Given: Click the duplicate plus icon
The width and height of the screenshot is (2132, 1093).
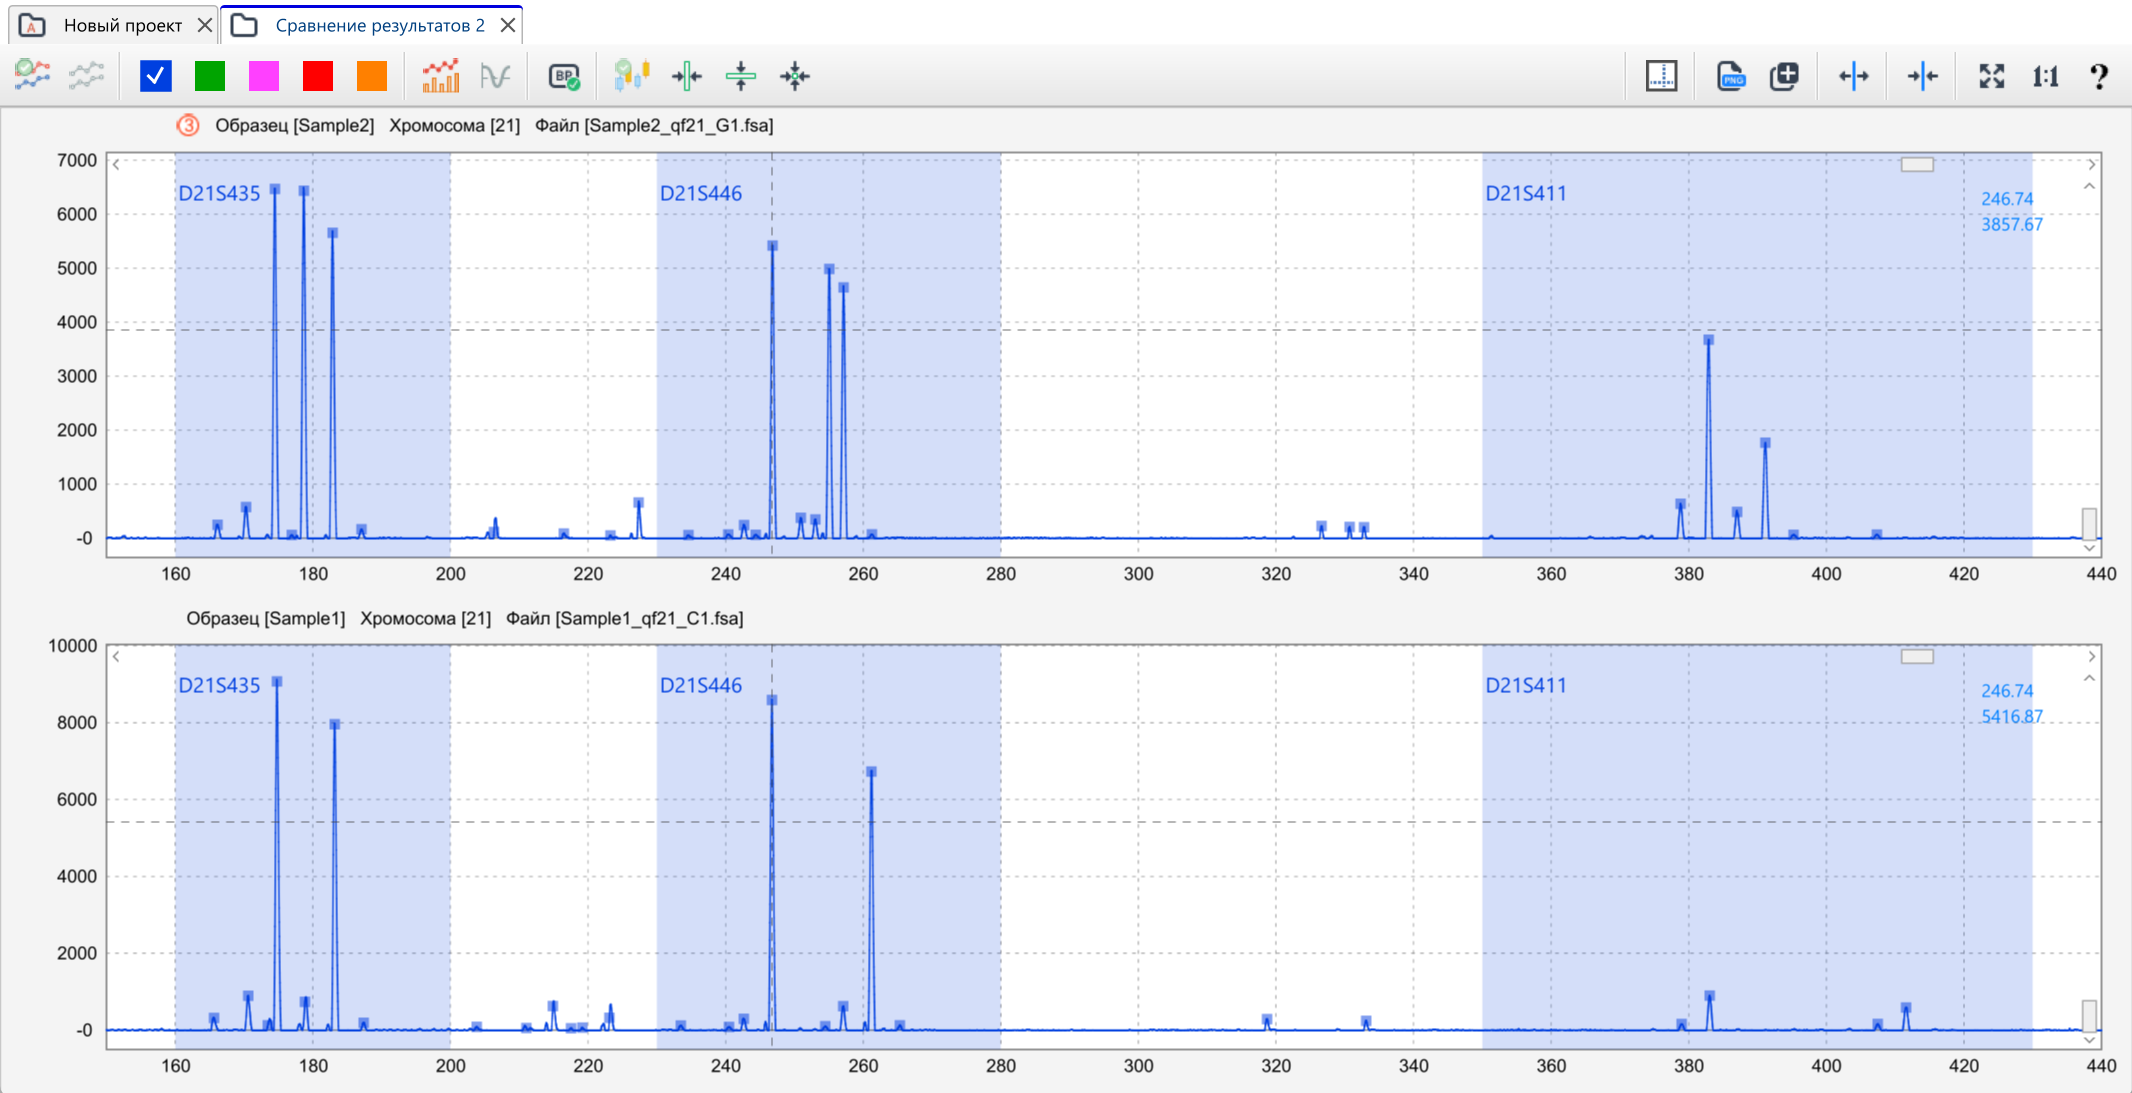Looking at the screenshot, I should [1784, 76].
